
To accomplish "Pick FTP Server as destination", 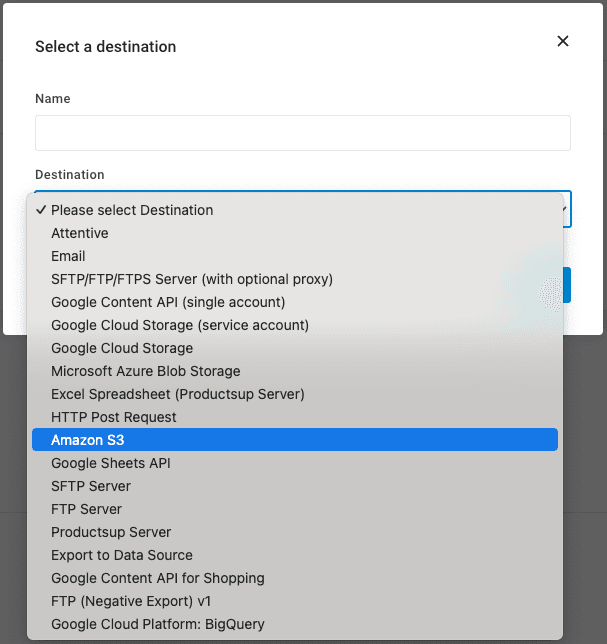I will pyautogui.click(x=86, y=509).
